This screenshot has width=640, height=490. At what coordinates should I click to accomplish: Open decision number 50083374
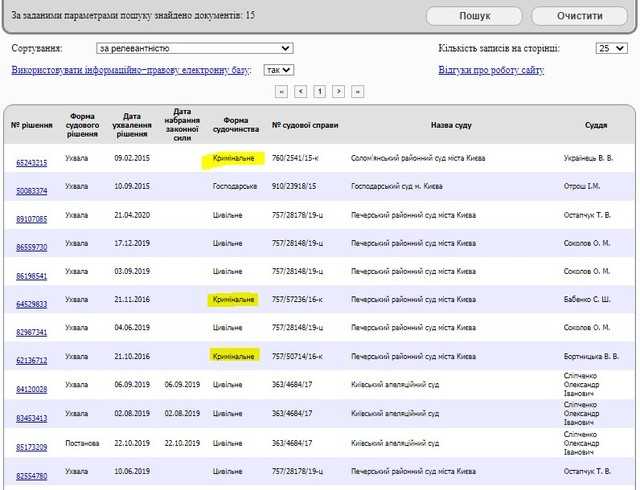pyautogui.click(x=31, y=190)
